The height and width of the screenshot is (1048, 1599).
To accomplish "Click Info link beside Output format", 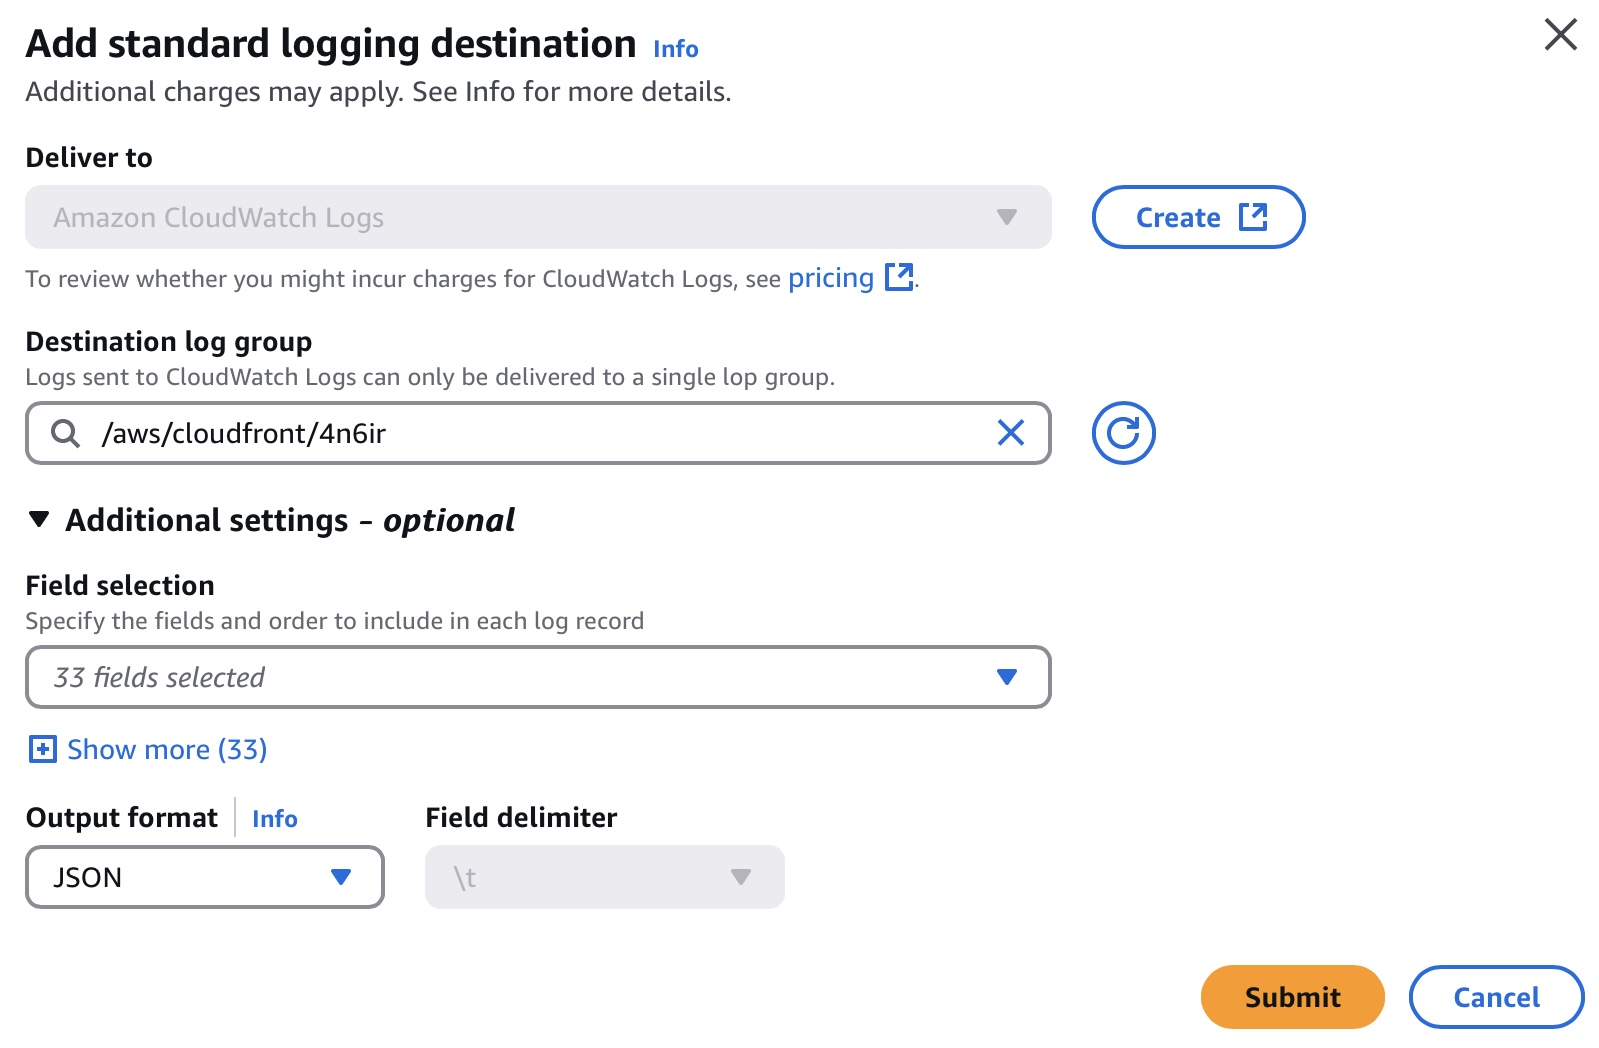I will pos(274,819).
